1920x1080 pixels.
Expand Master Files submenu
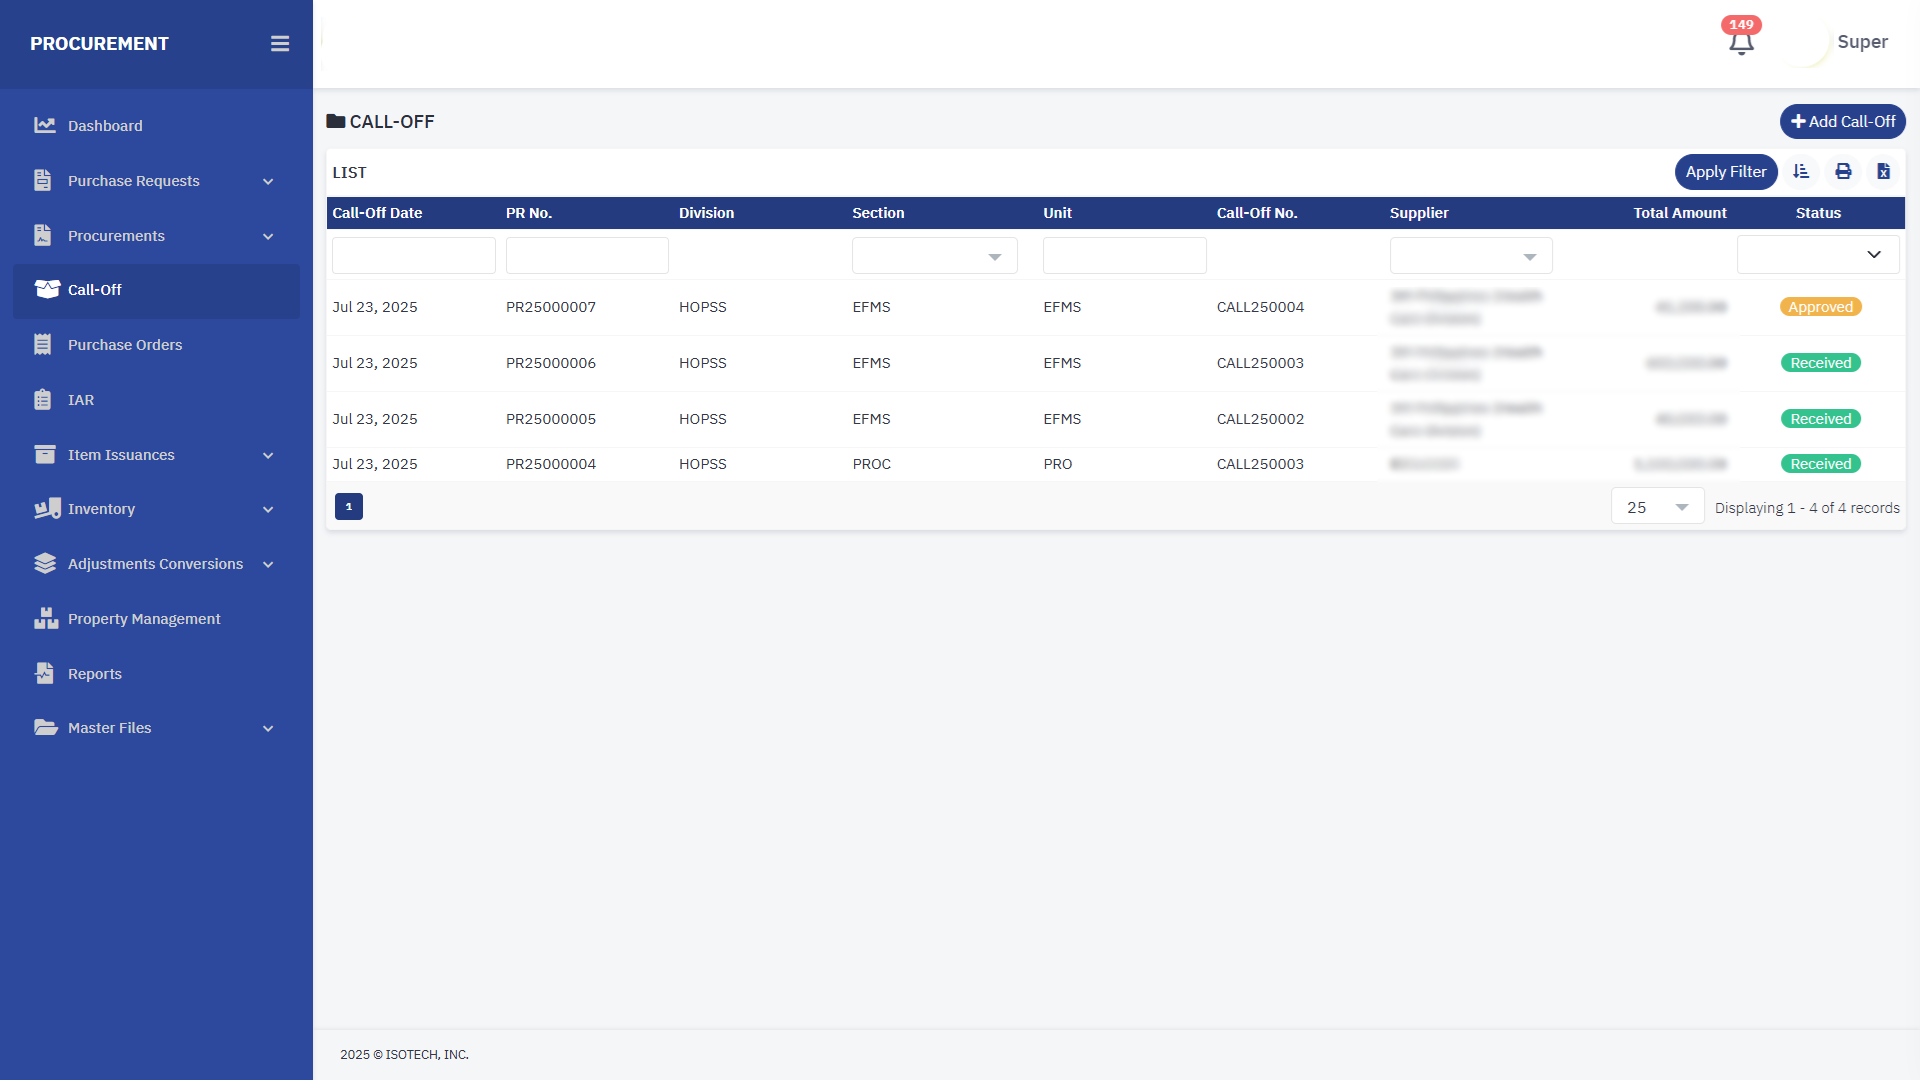pyautogui.click(x=268, y=728)
